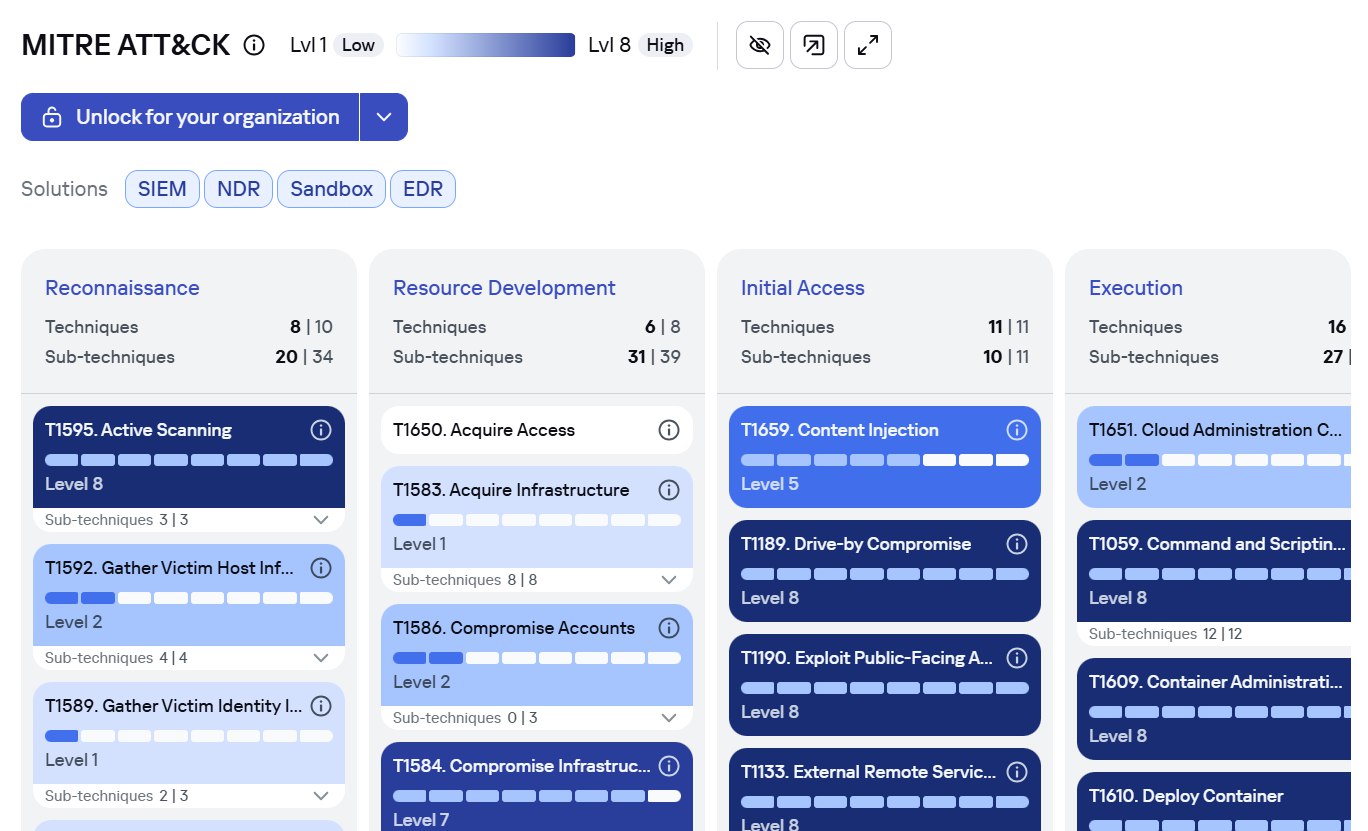This screenshot has height=831, width=1368.
Task: Click the T1659. Content Injection title
Action: (840, 430)
